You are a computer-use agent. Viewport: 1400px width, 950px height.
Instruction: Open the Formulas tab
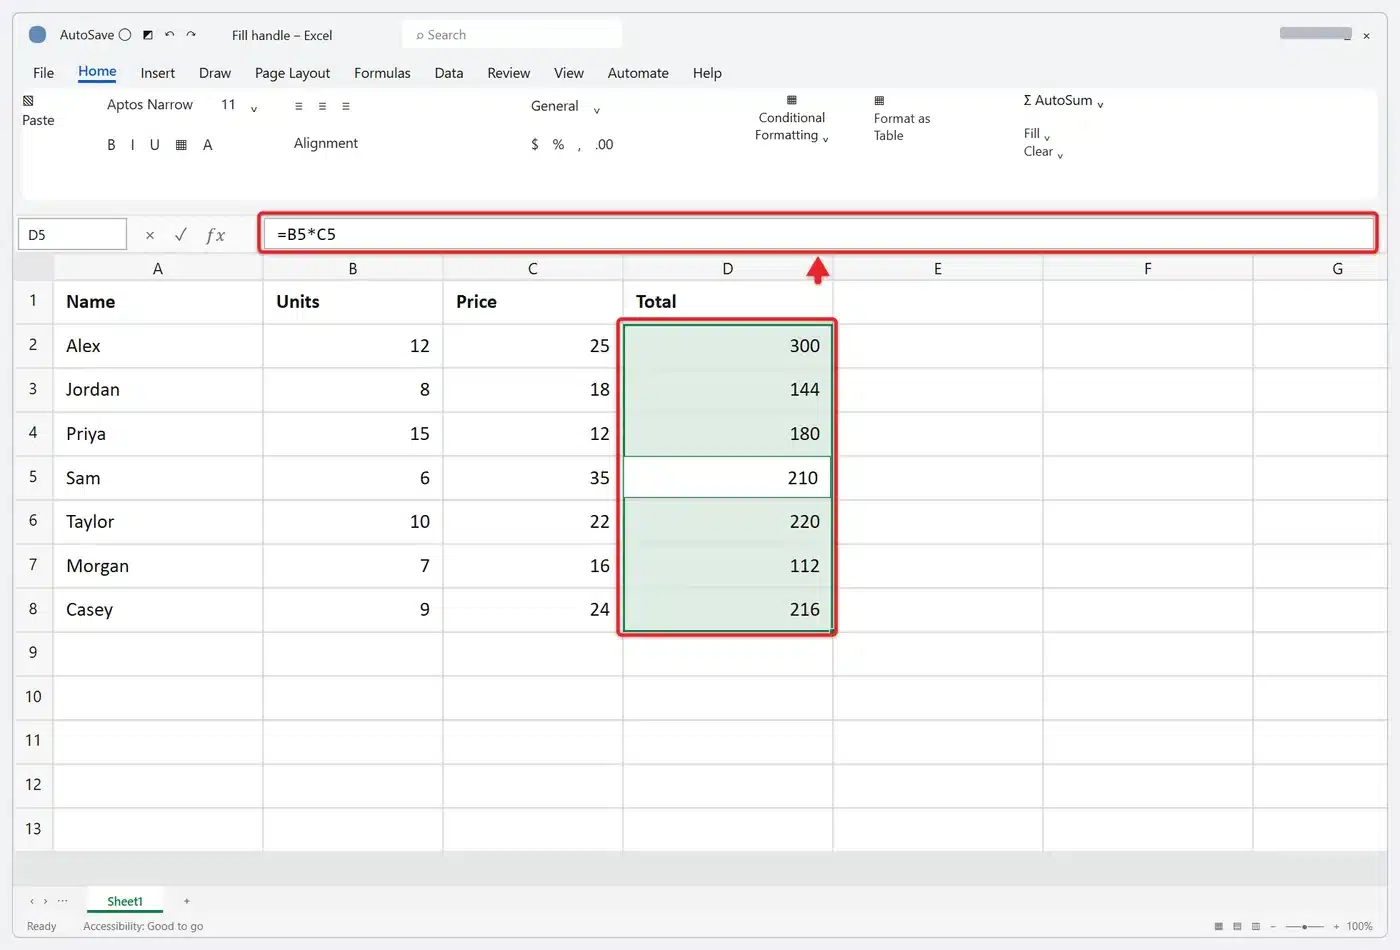[x=382, y=73]
